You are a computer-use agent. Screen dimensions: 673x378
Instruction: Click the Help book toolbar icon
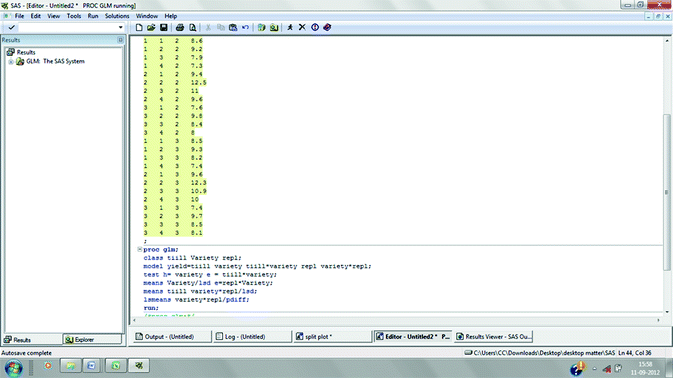327,27
